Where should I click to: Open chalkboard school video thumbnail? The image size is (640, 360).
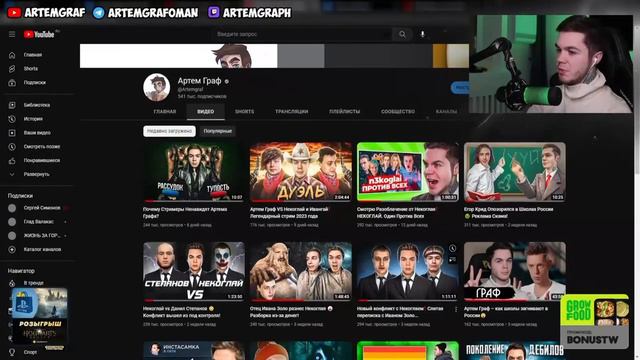(515, 172)
